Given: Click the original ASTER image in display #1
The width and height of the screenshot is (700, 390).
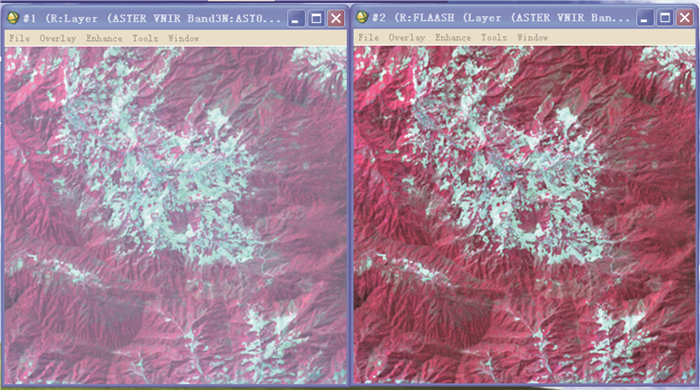Looking at the screenshot, I should [x=176, y=216].
